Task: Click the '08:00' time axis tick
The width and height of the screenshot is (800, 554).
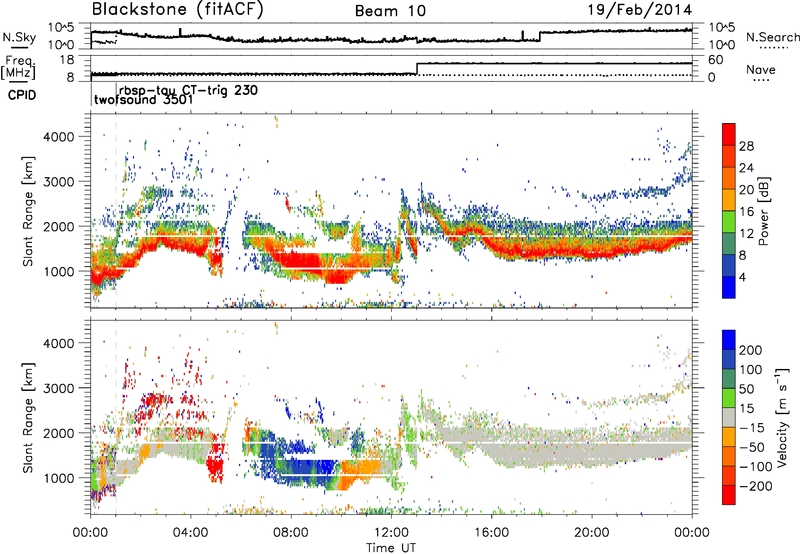Action: (x=291, y=533)
